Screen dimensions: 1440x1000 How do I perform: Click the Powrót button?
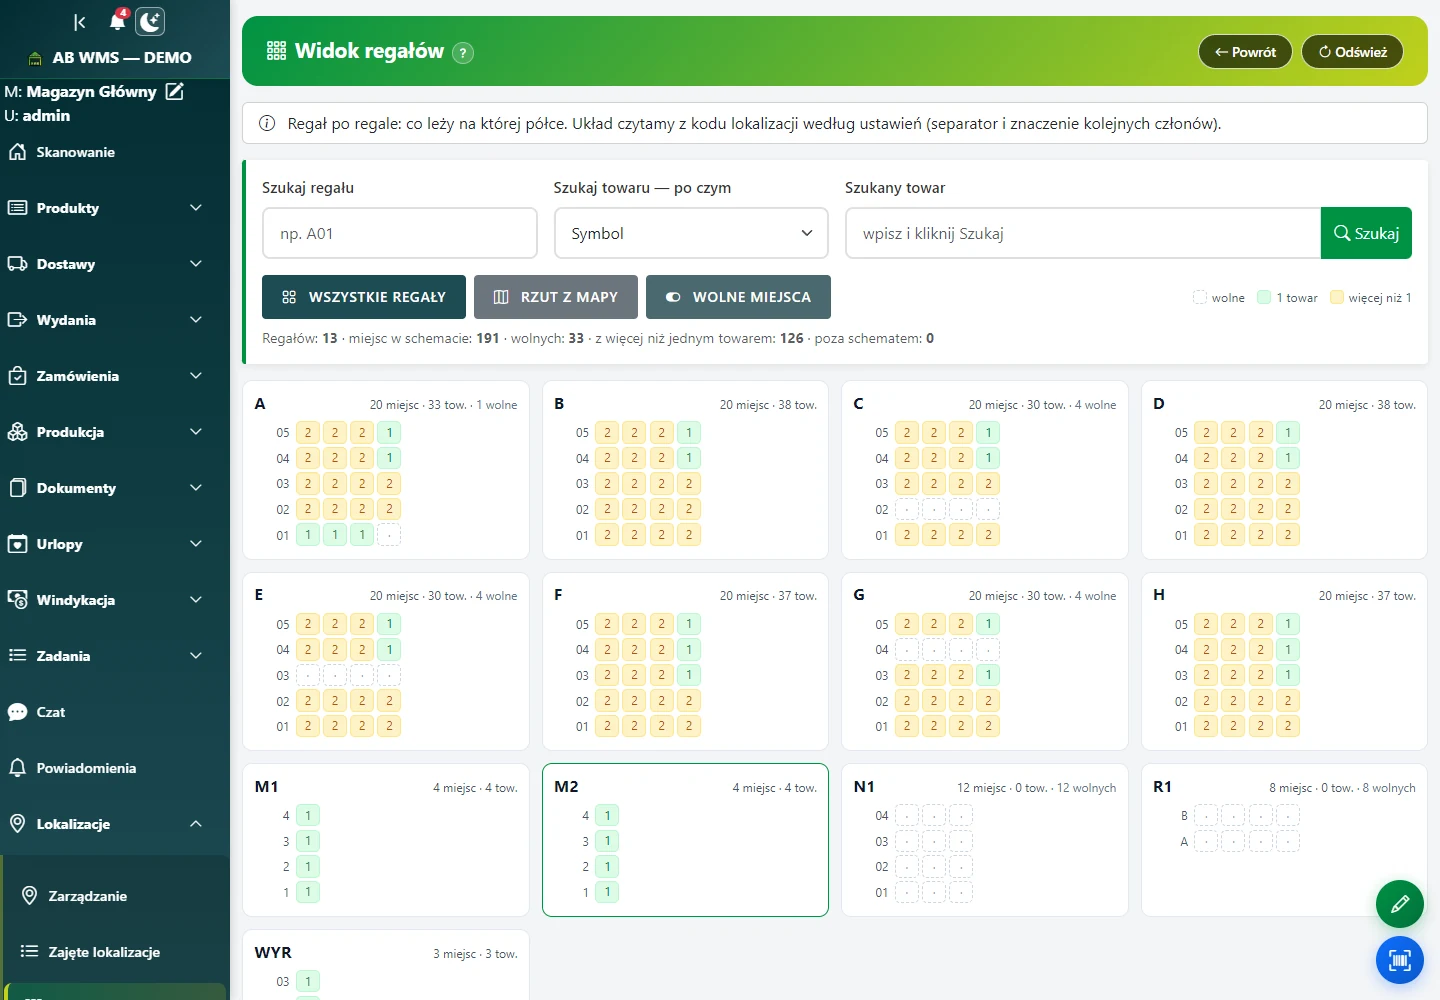tap(1245, 52)
